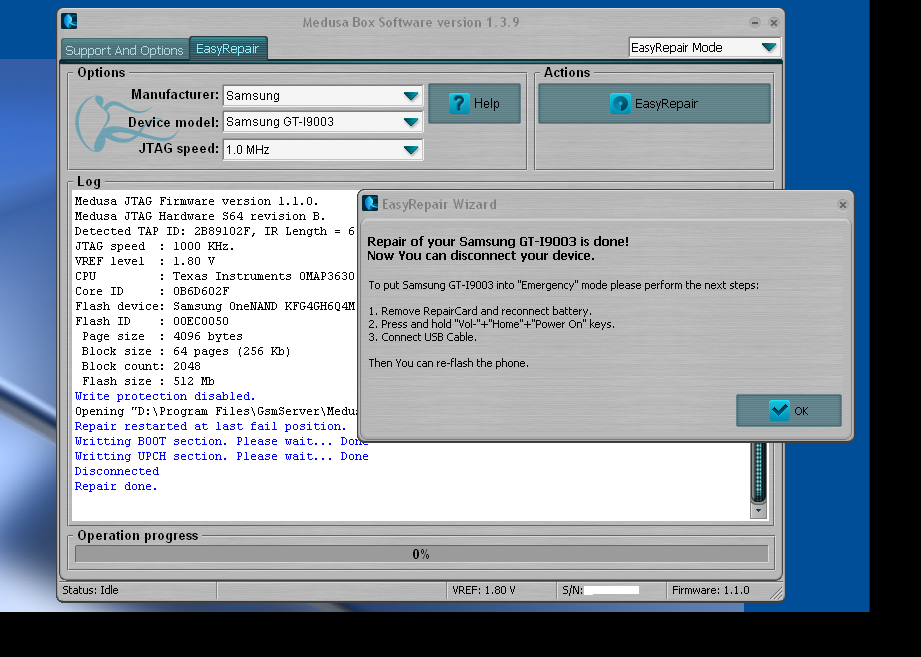Click the log scrollbar thumb
Screen dimensions: 921x657
click(759, 470)
